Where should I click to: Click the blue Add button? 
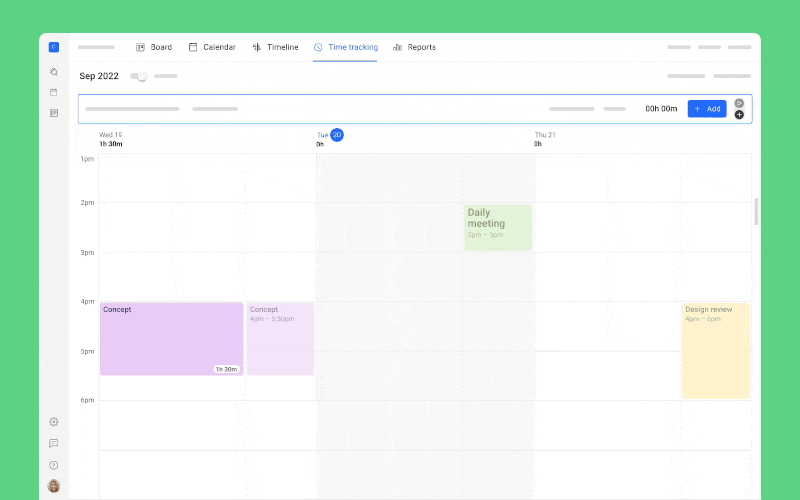click(707, 109)
